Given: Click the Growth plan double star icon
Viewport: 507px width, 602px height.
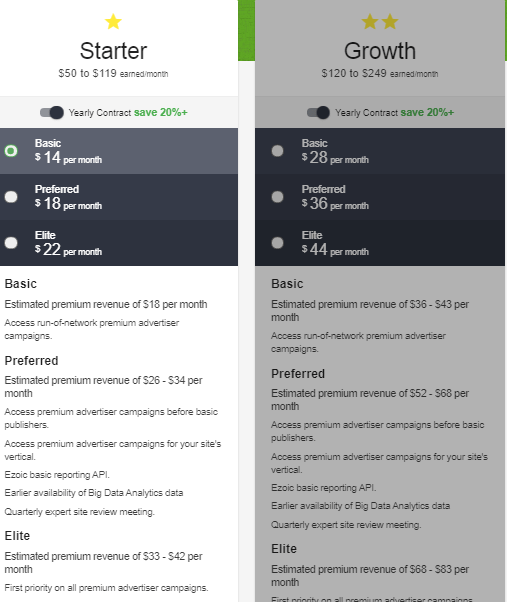Looking at the screenshot, I should pos(380,22).
